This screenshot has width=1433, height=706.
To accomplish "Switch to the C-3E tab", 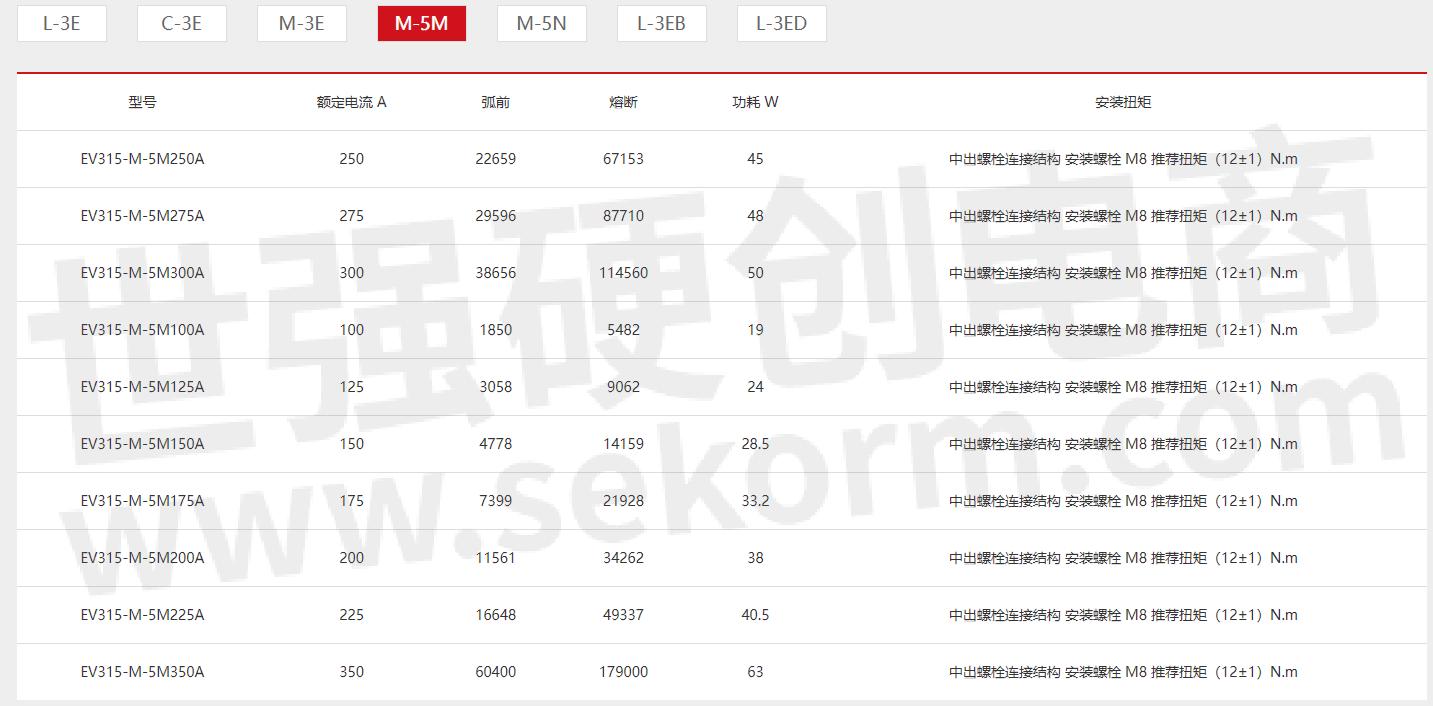I will point(181,23).
